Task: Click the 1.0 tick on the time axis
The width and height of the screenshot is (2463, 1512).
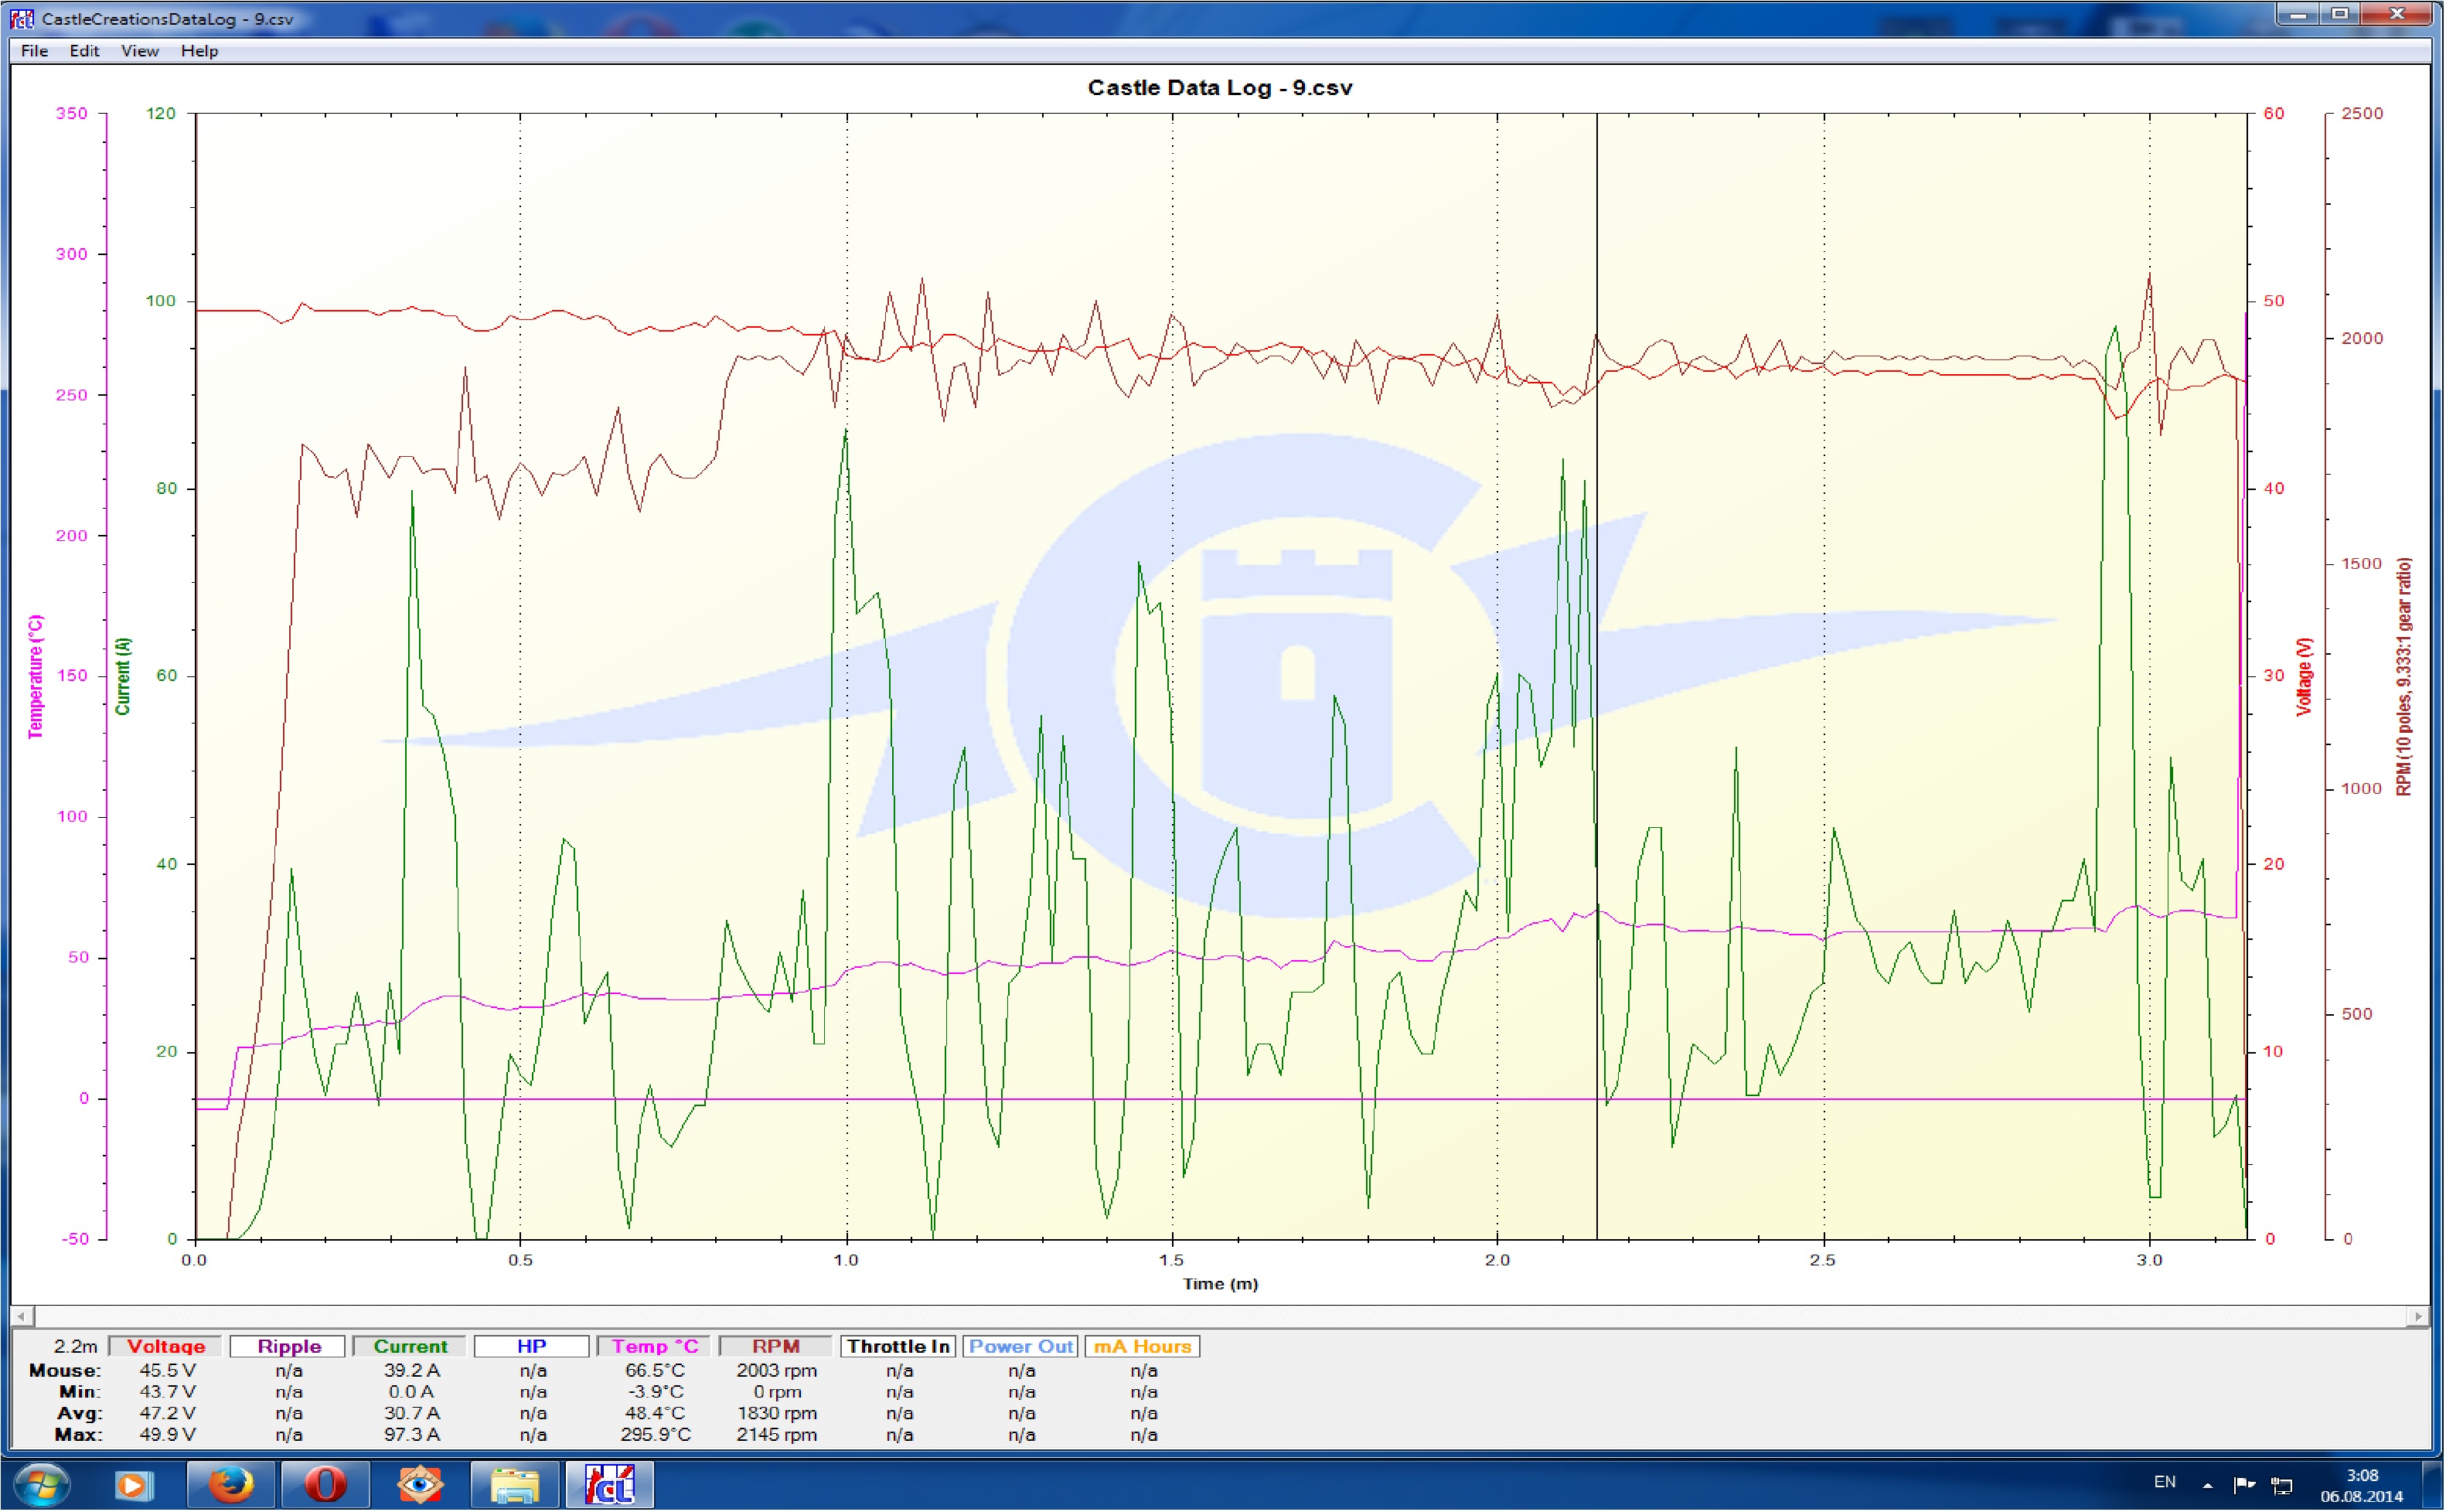Action: click(x=846, y=1260)
